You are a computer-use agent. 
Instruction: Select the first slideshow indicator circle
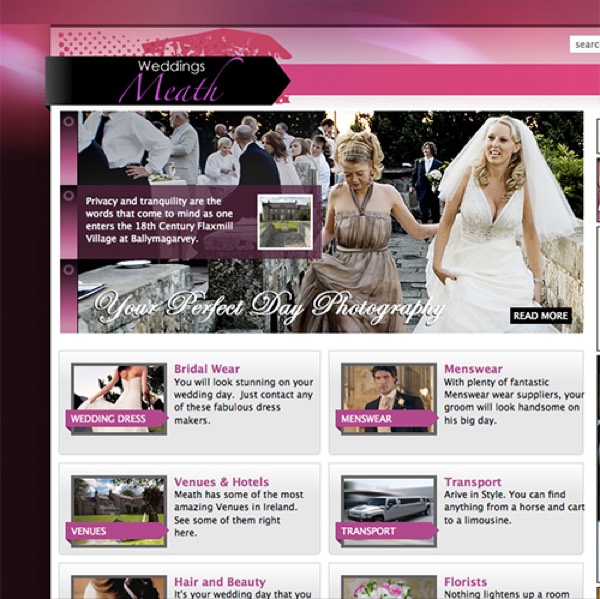point(69,121)
